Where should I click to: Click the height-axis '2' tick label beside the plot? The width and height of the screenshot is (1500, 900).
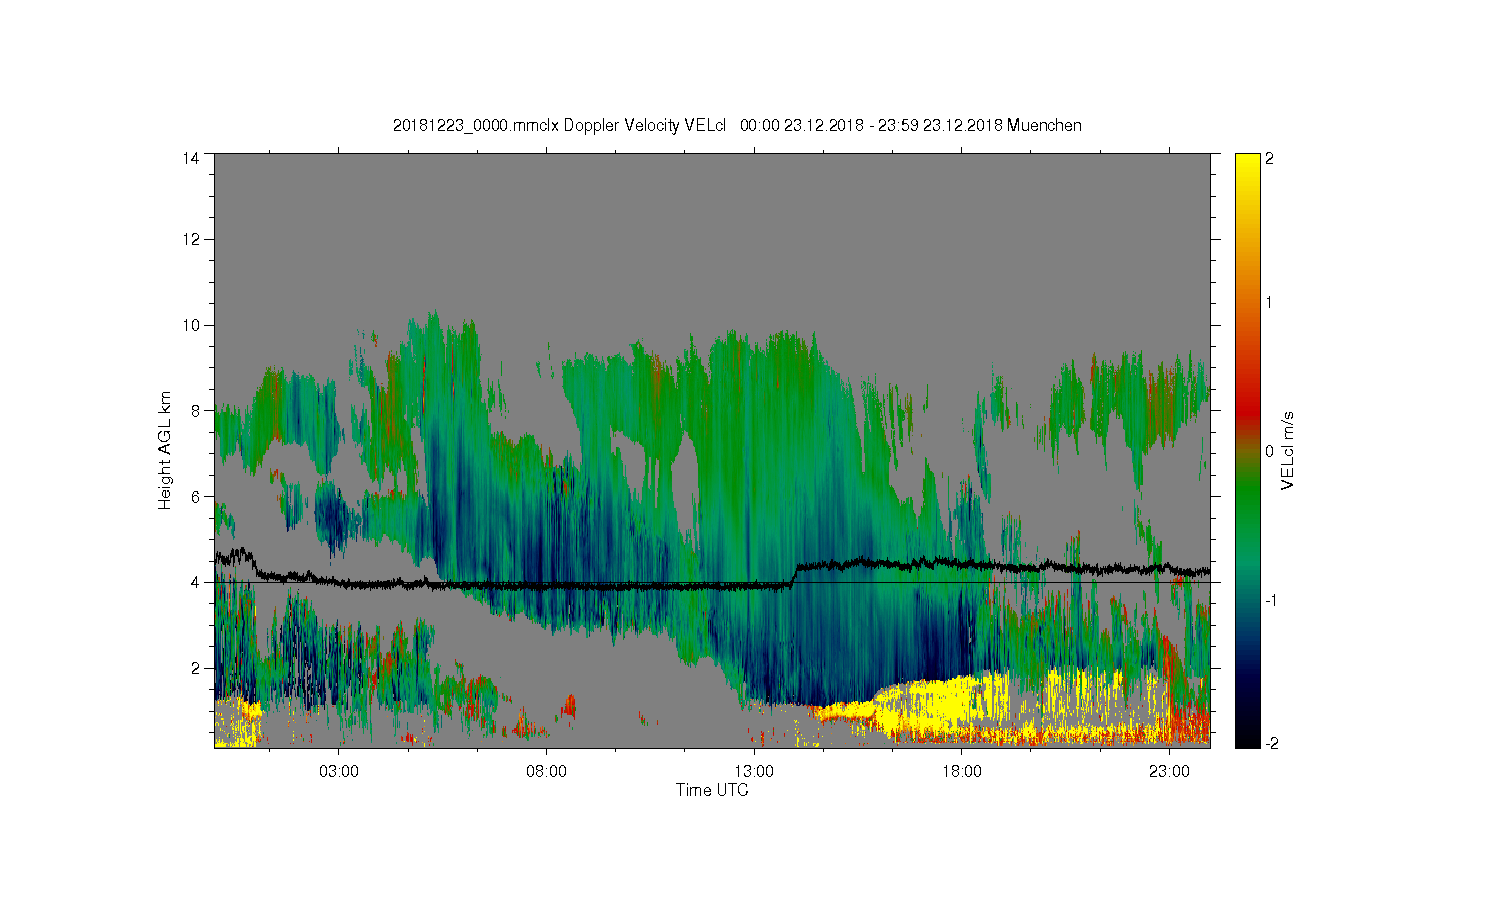tap(196, 668)
